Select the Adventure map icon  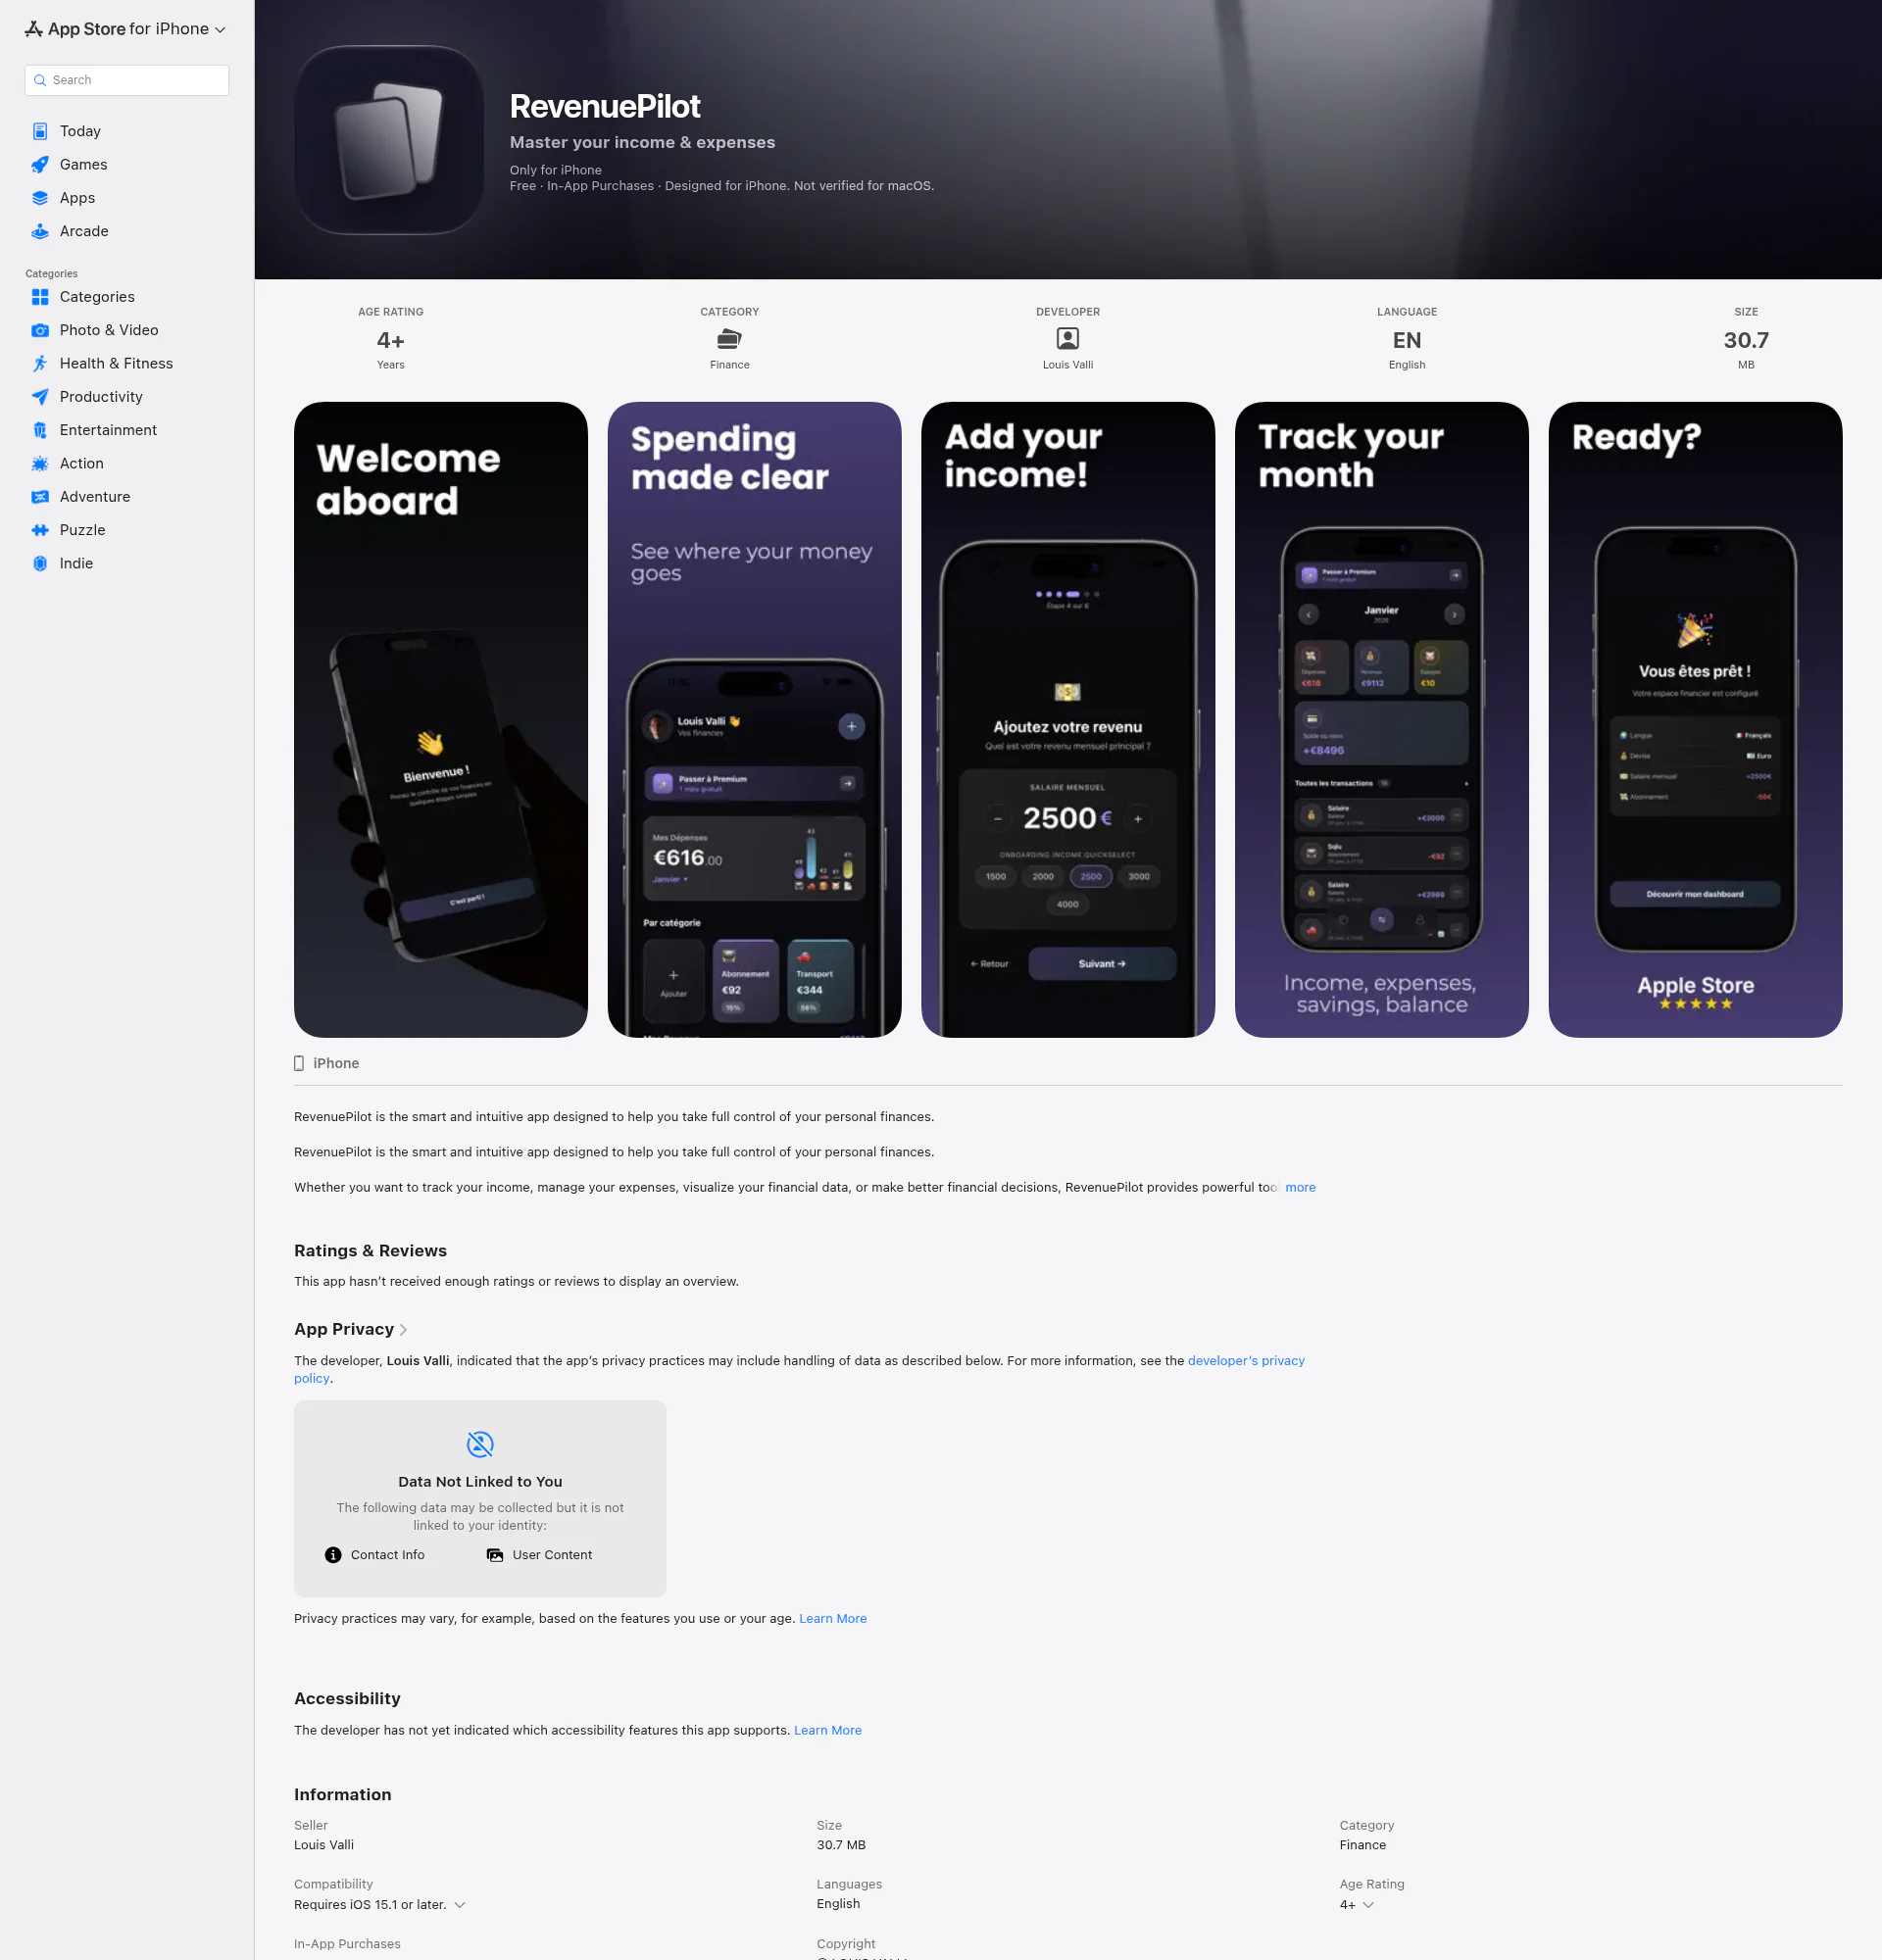click(x=40, y=497)
